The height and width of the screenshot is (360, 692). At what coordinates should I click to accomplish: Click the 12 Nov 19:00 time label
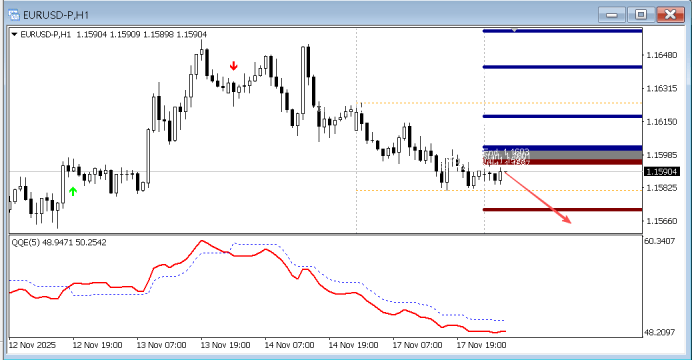tap(98, 345)
